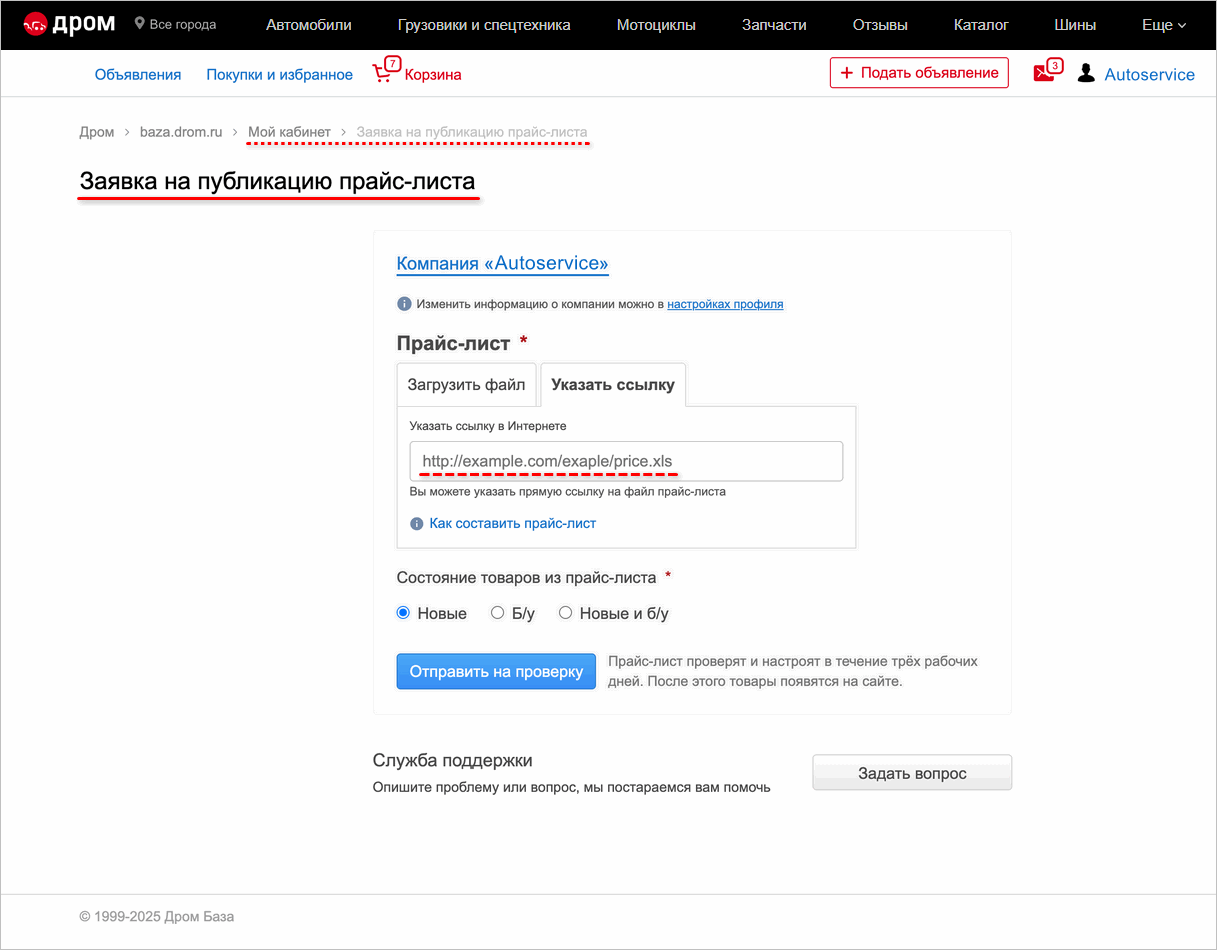
Task: Open the shopping cart with 7 items
Action: [385, 72]
